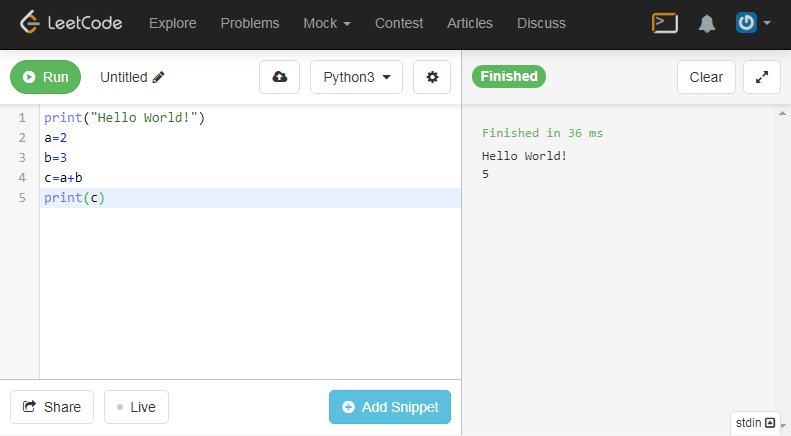791x436 pixels.
Task: Click code line a=2
Action: (x=55, y=138)
